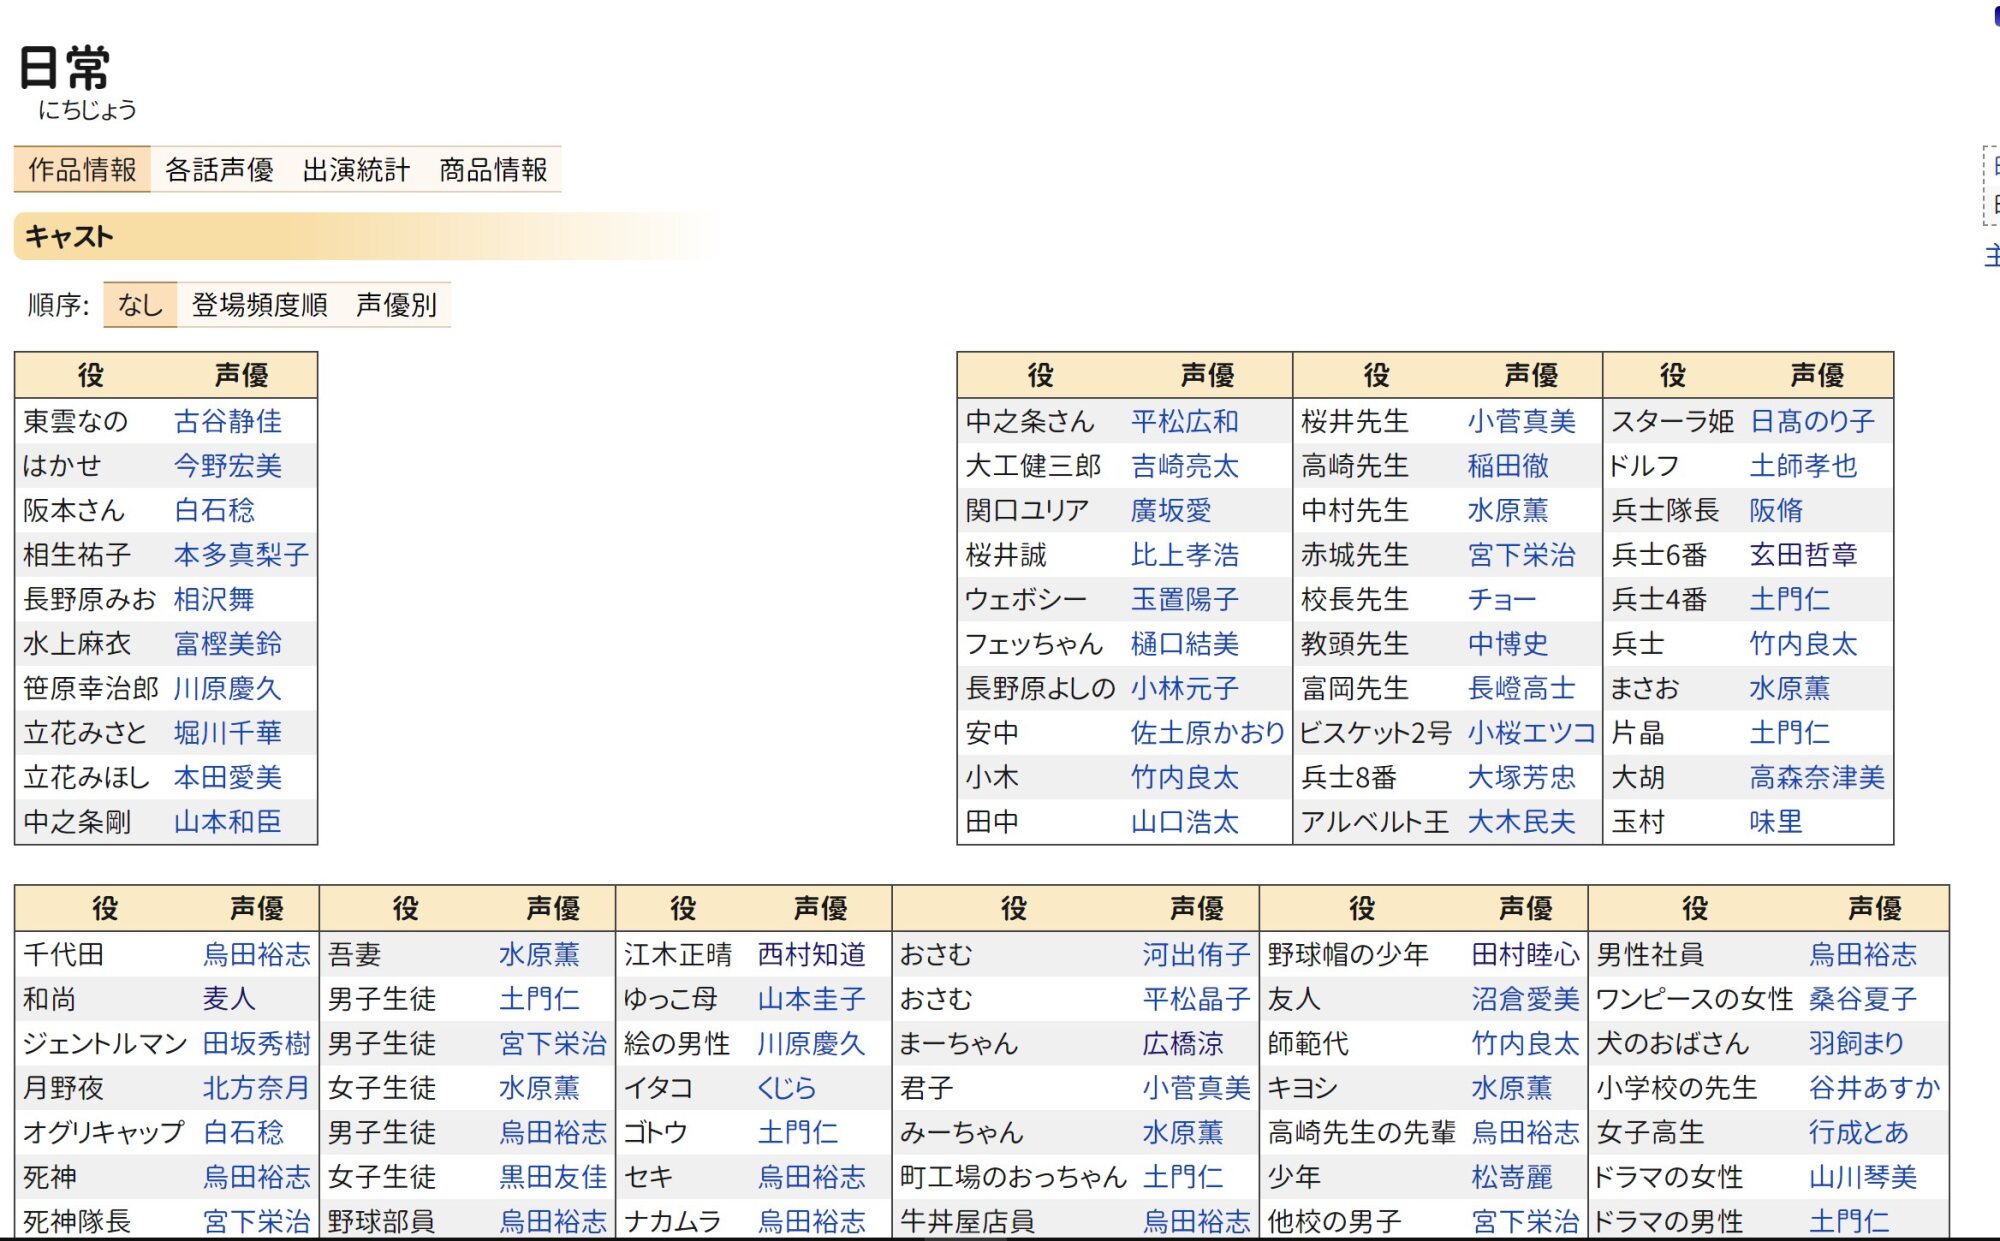Click 小菅真美 next to 桜井先生
The image size is (2000, 1241).
point(1522,421)
